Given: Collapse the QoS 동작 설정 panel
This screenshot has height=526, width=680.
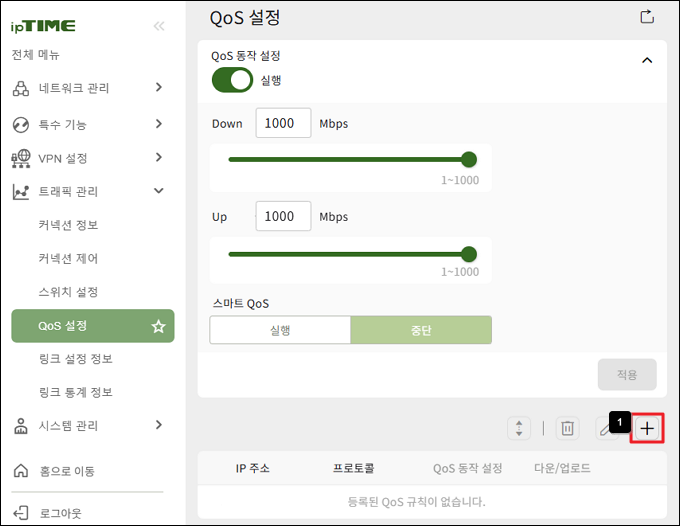Looking at the screenshot, I should click(647, 60).
